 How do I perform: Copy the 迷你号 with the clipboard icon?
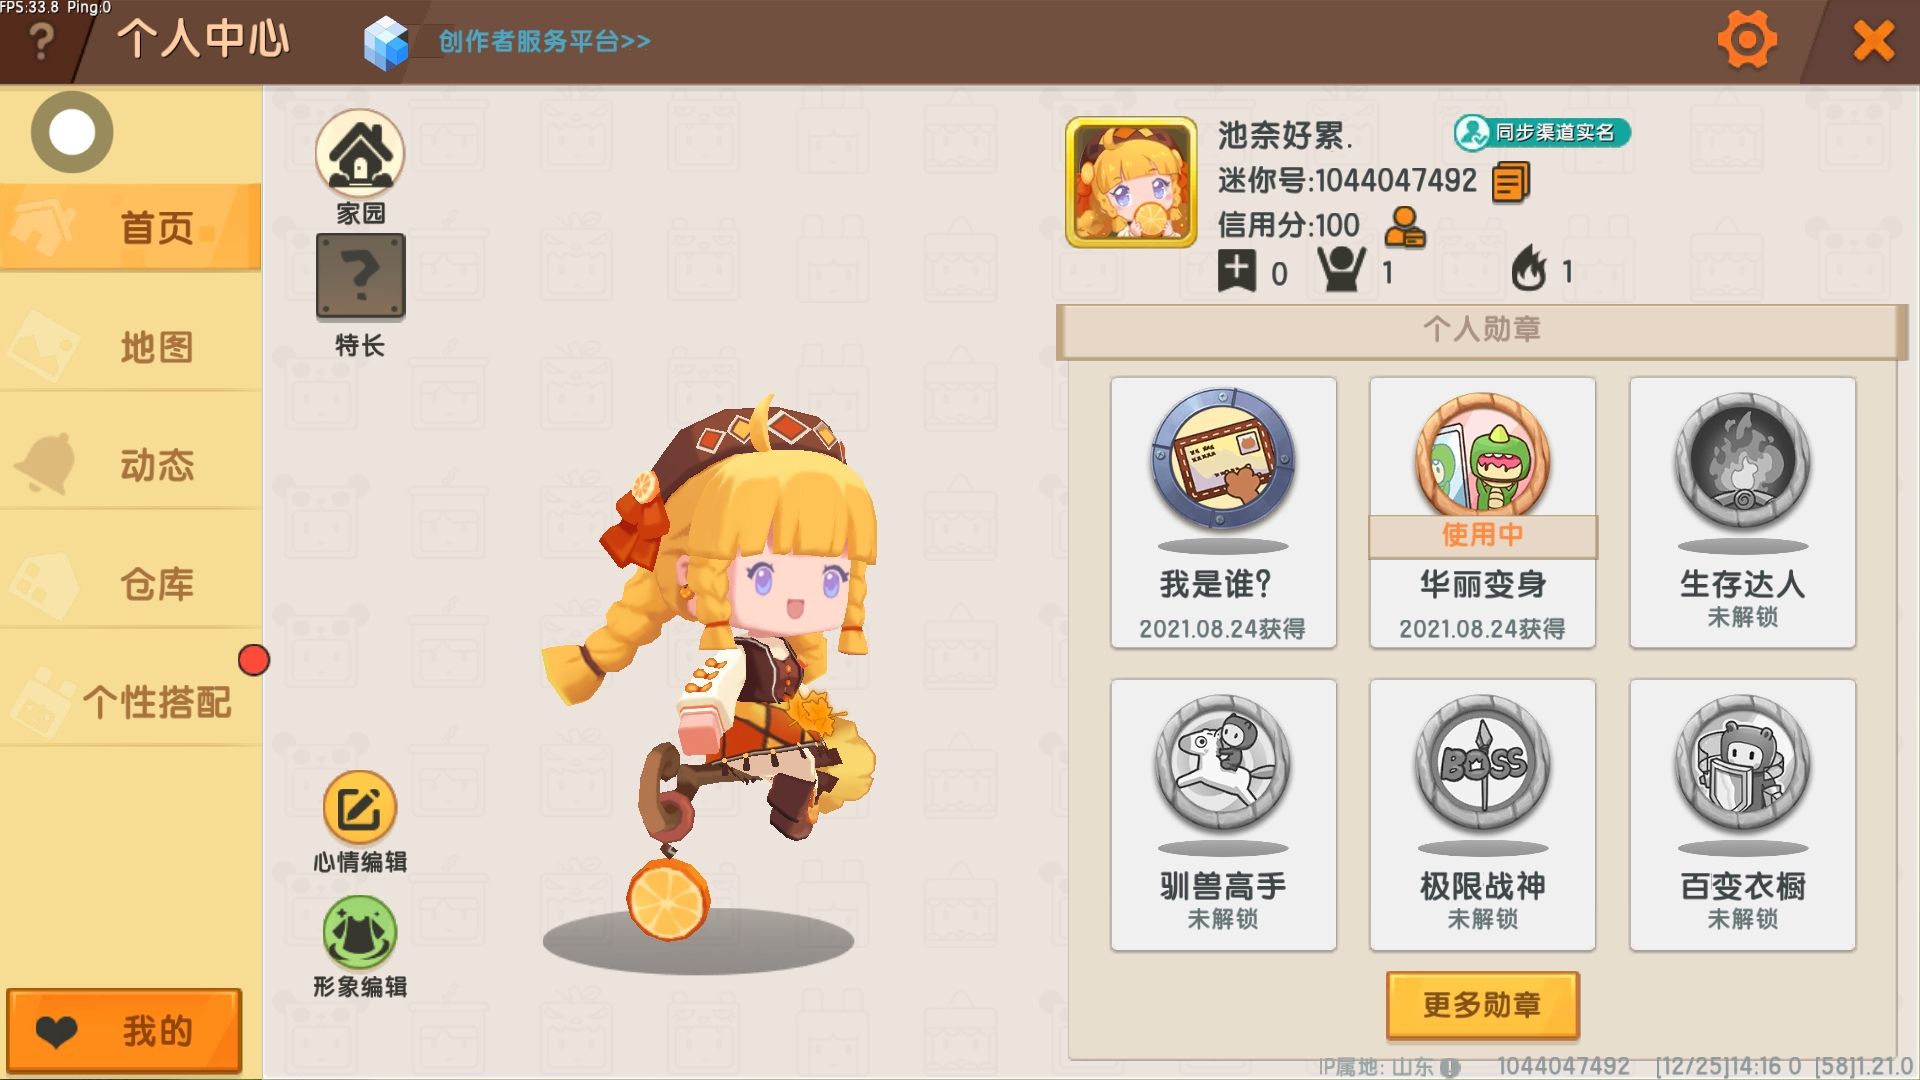point(1511,183)
